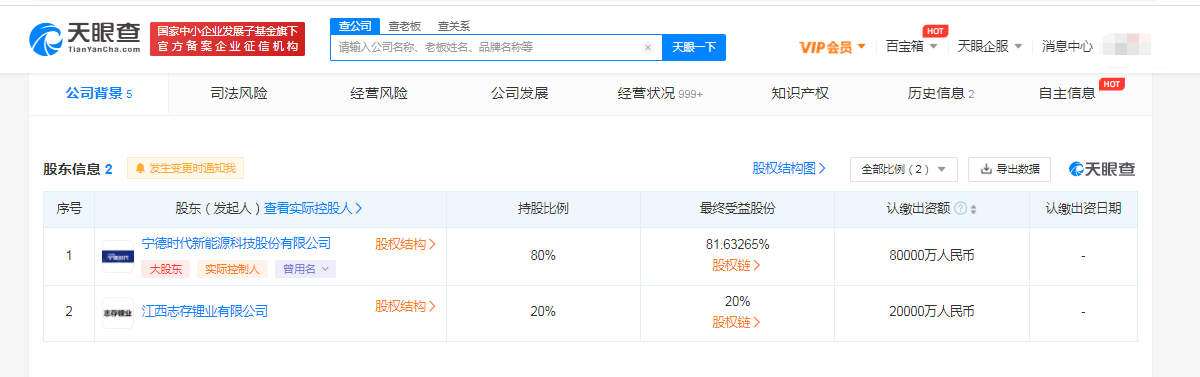Open 江西志存锂业 company logo thumbnail
The height and width of the screenshot is (377, 1200).
[x=118, y=312]
